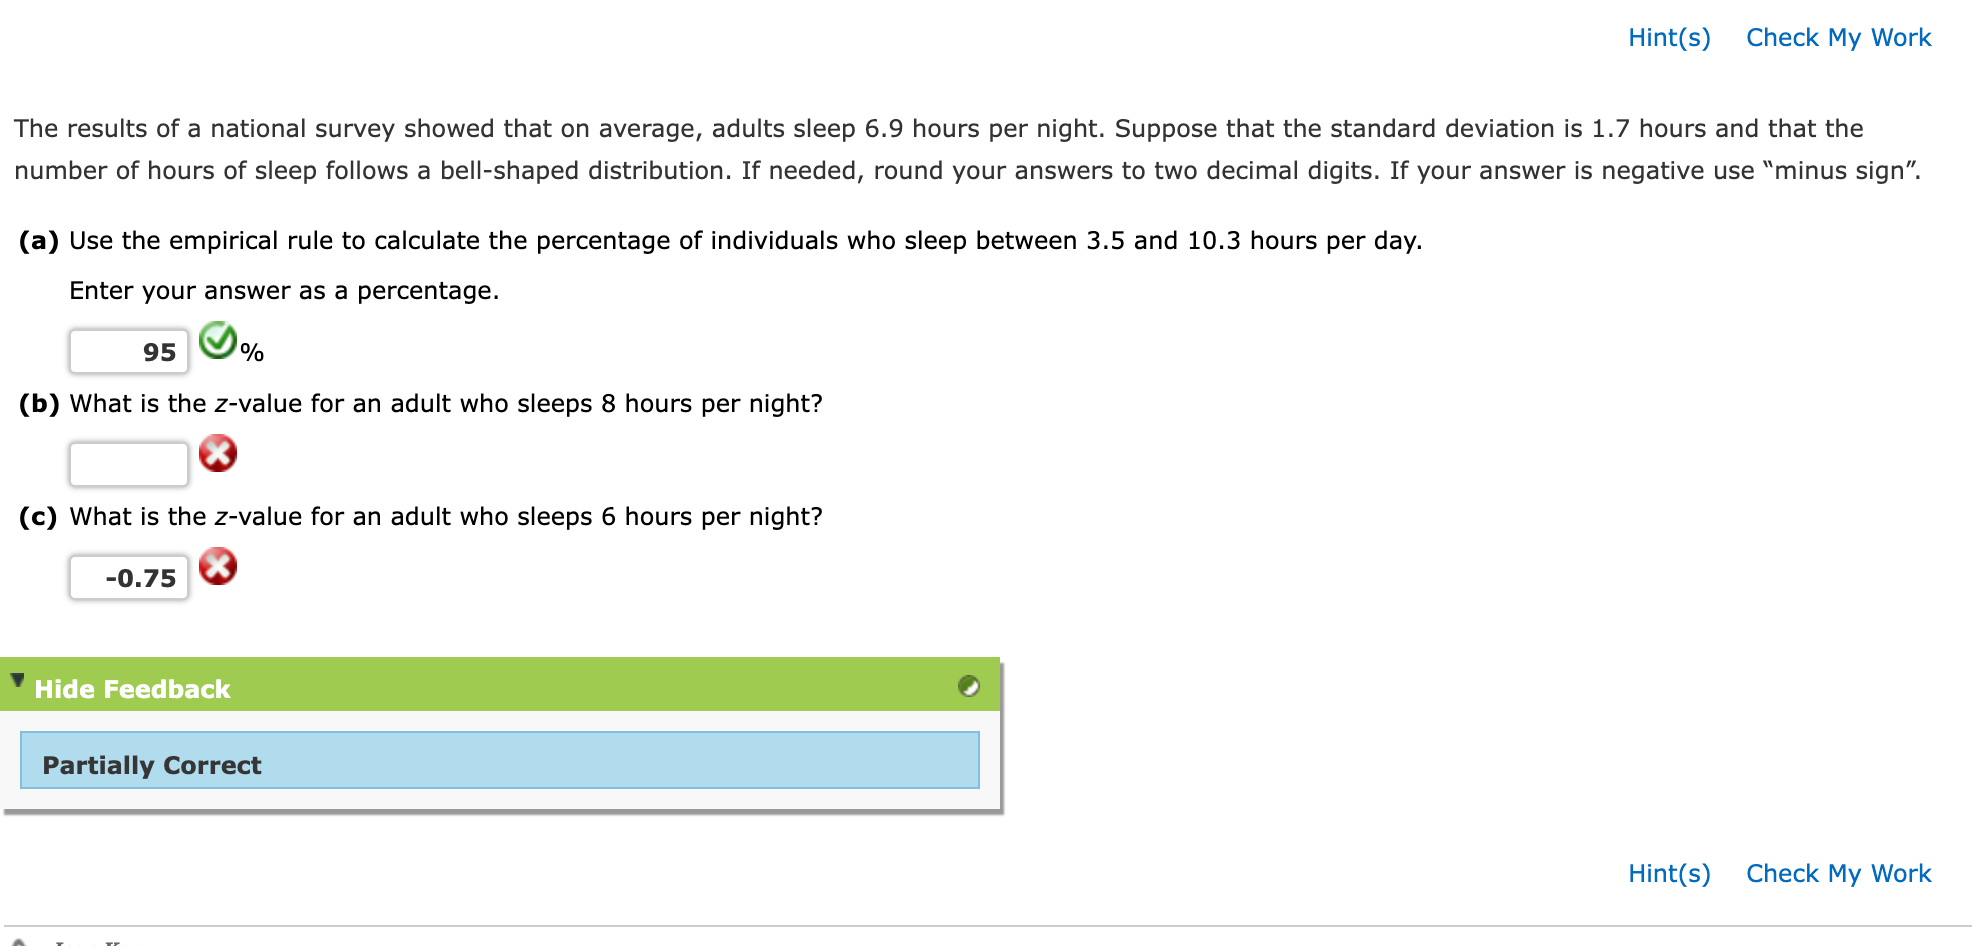The width and height of the screenshot is (1972, 946).
Task: Click the answer box showing -0.75
Action: [x=127, y=575]
